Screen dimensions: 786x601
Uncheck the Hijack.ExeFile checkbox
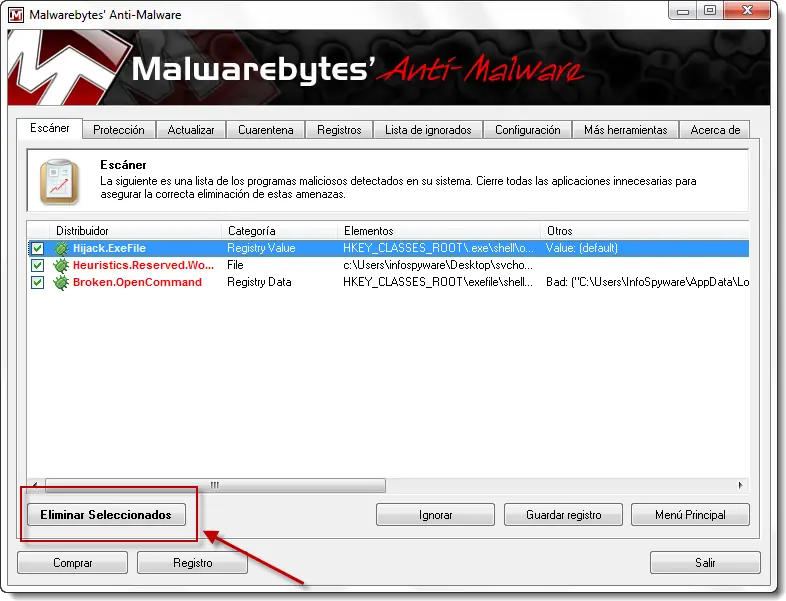[38, 248]
